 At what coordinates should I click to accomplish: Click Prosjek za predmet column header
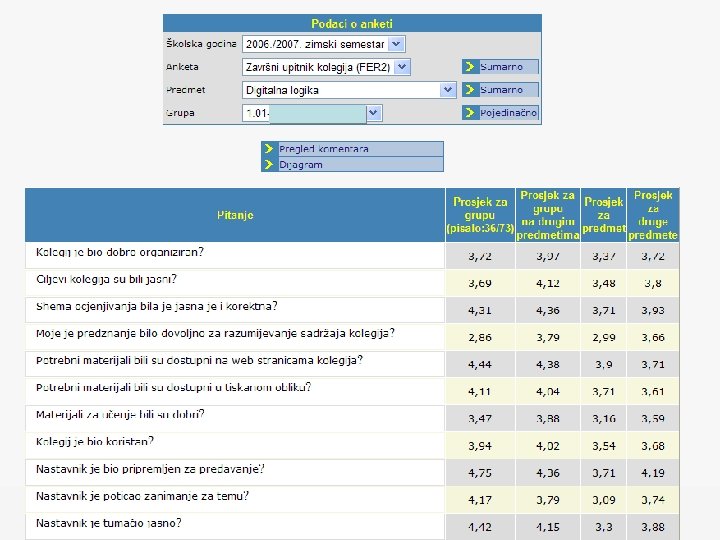click(603, 215)
